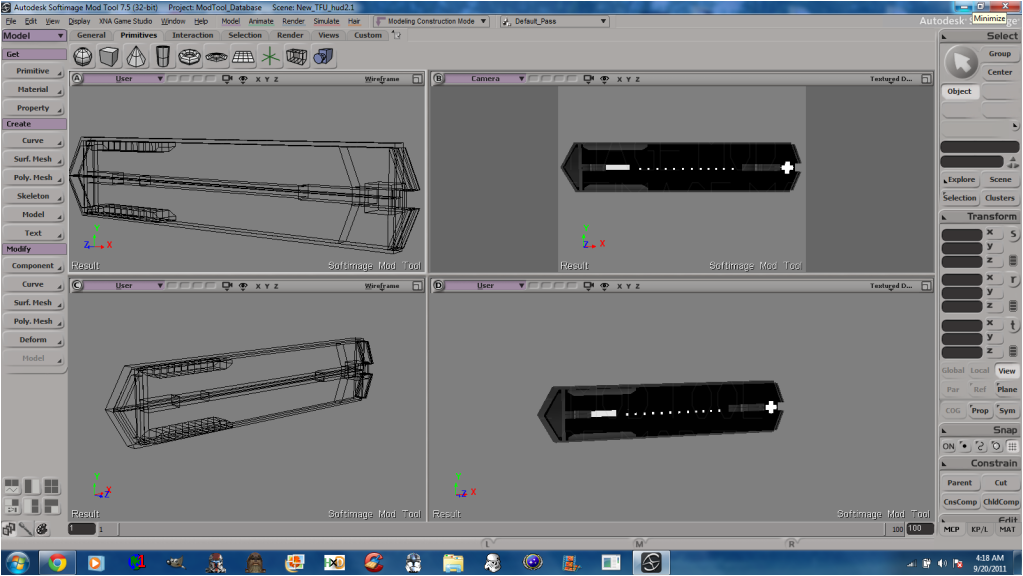Open the XNA Game Studio menu
Viewport: 1023px width, 576px height.
(x=125, y=22)
